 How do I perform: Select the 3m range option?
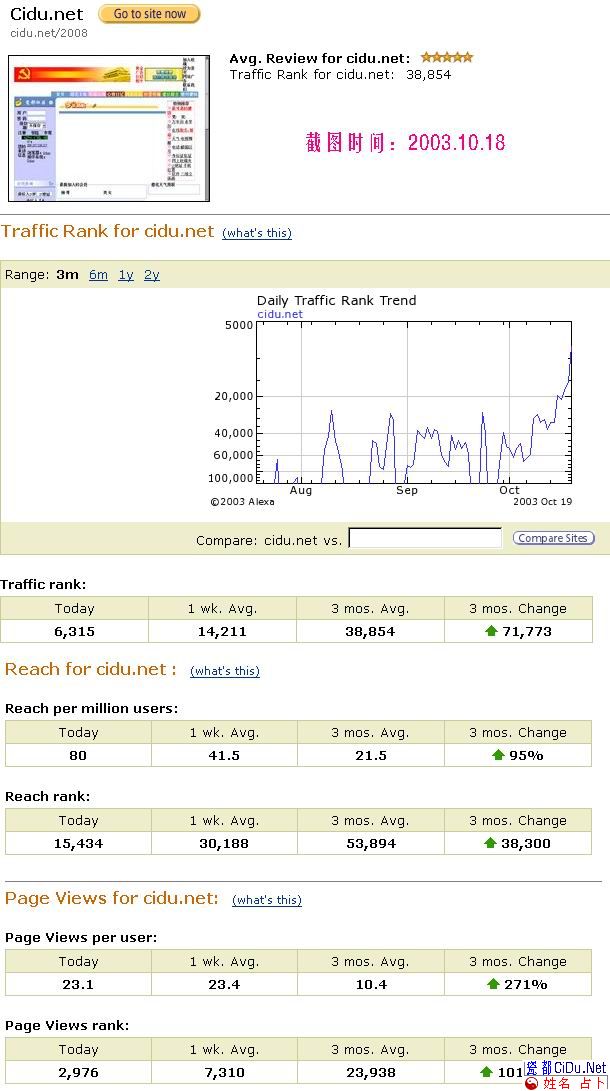coord(67,275)
